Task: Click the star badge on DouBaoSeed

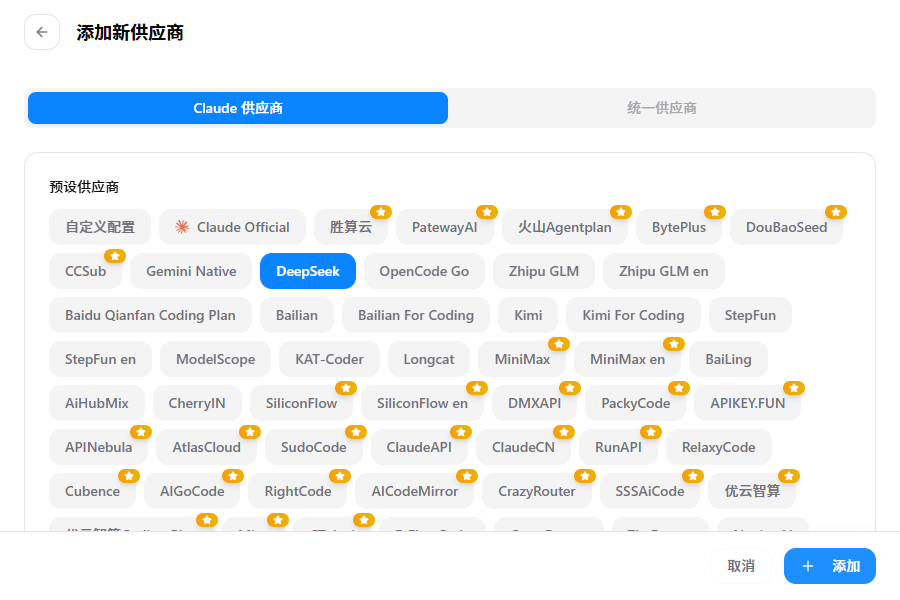Action: [836, 212]
